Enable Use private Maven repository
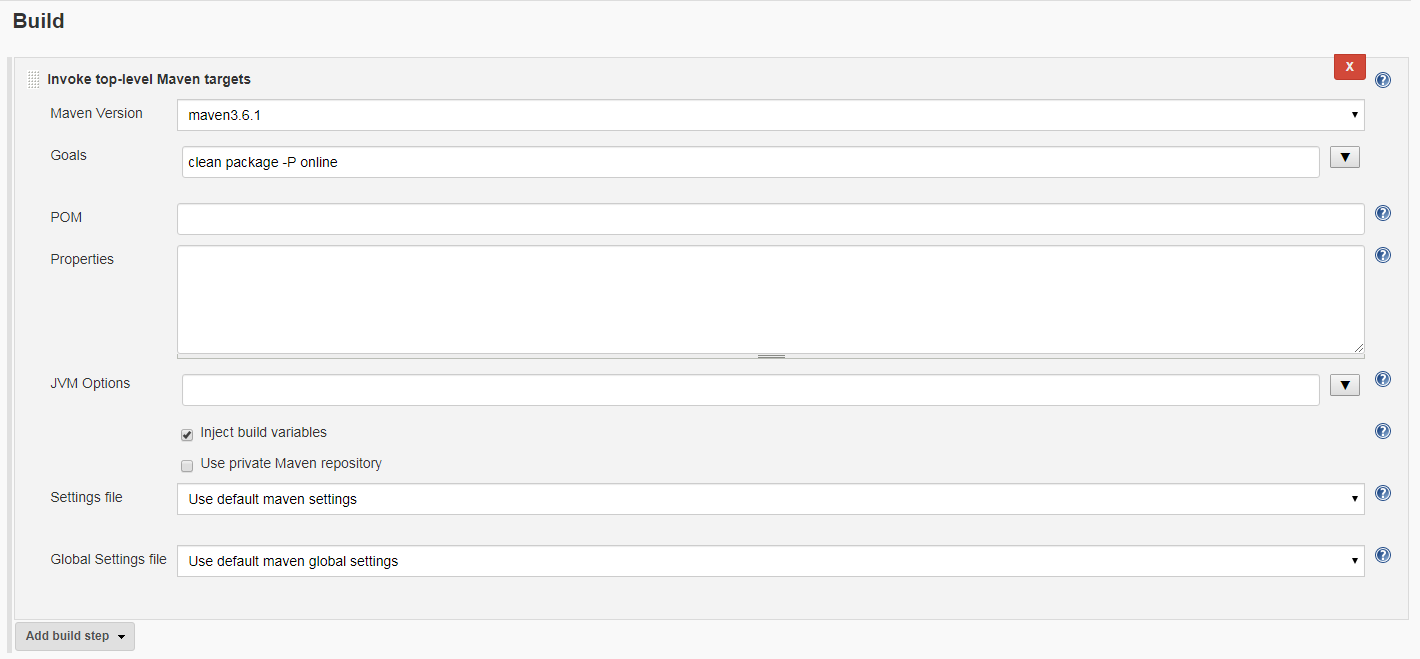Image resolution: width=1420 pixels, height=659 pixels. tap(187, 466)
